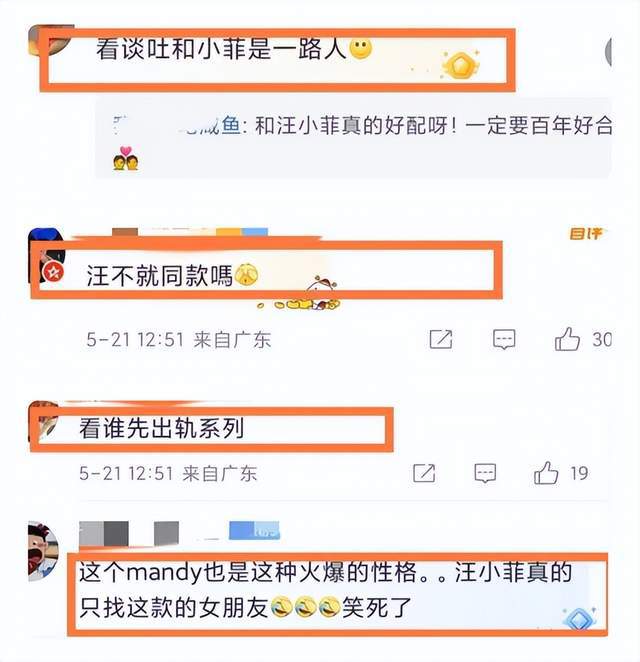Viewport: 640px width, 662px height.
Task: Tap the gold pentagon badge in top comment
Action: (459, 65)
